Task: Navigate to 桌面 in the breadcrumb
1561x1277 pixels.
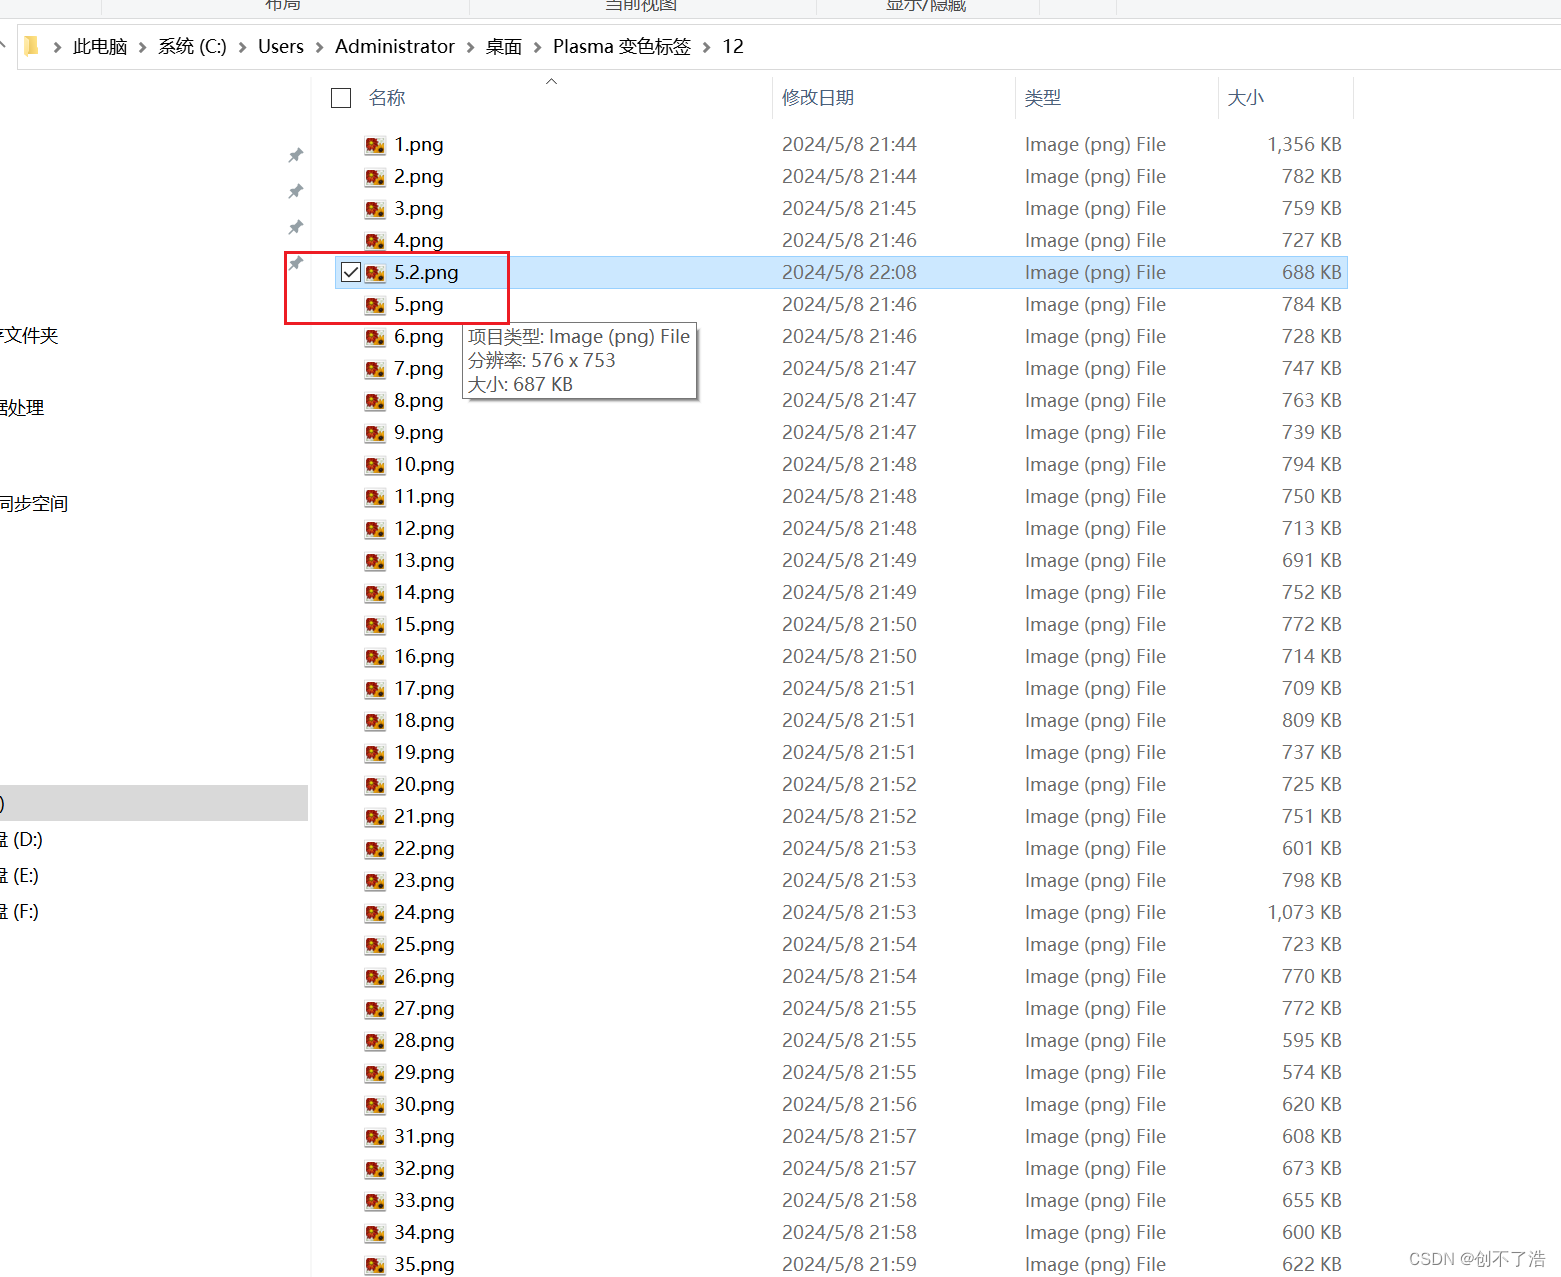Action: pos(504,47)
